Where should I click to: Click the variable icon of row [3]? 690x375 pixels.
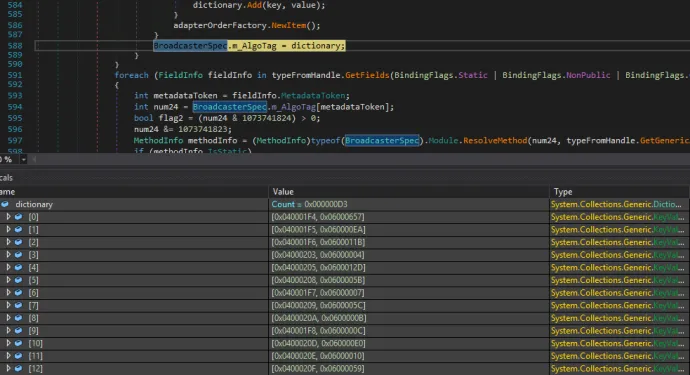click(x=18, y=254)
